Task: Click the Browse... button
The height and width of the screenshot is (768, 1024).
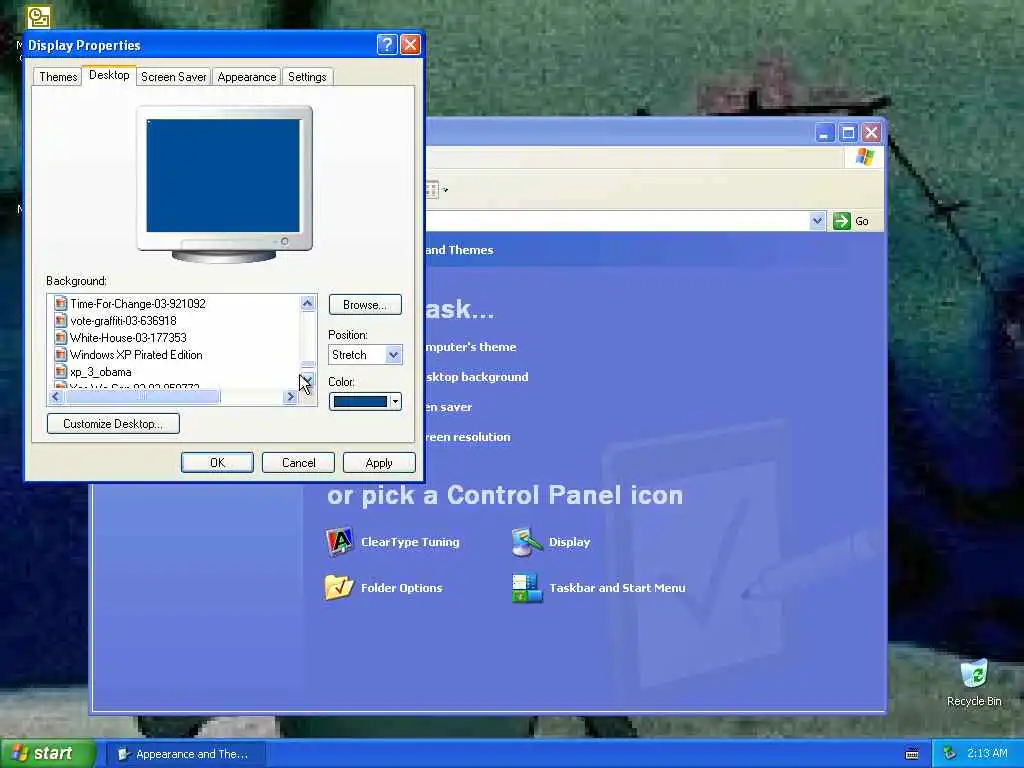Action: pos(364,304)
